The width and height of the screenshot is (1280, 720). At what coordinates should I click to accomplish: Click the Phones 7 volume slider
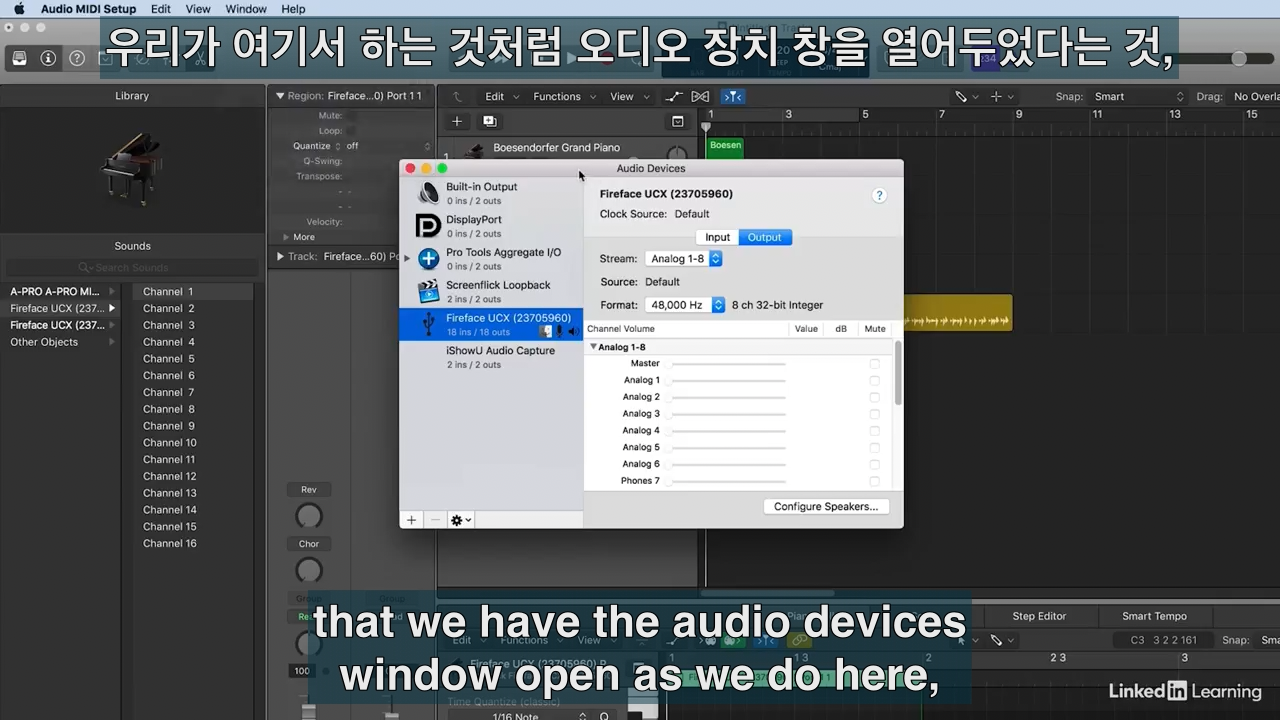727,481
